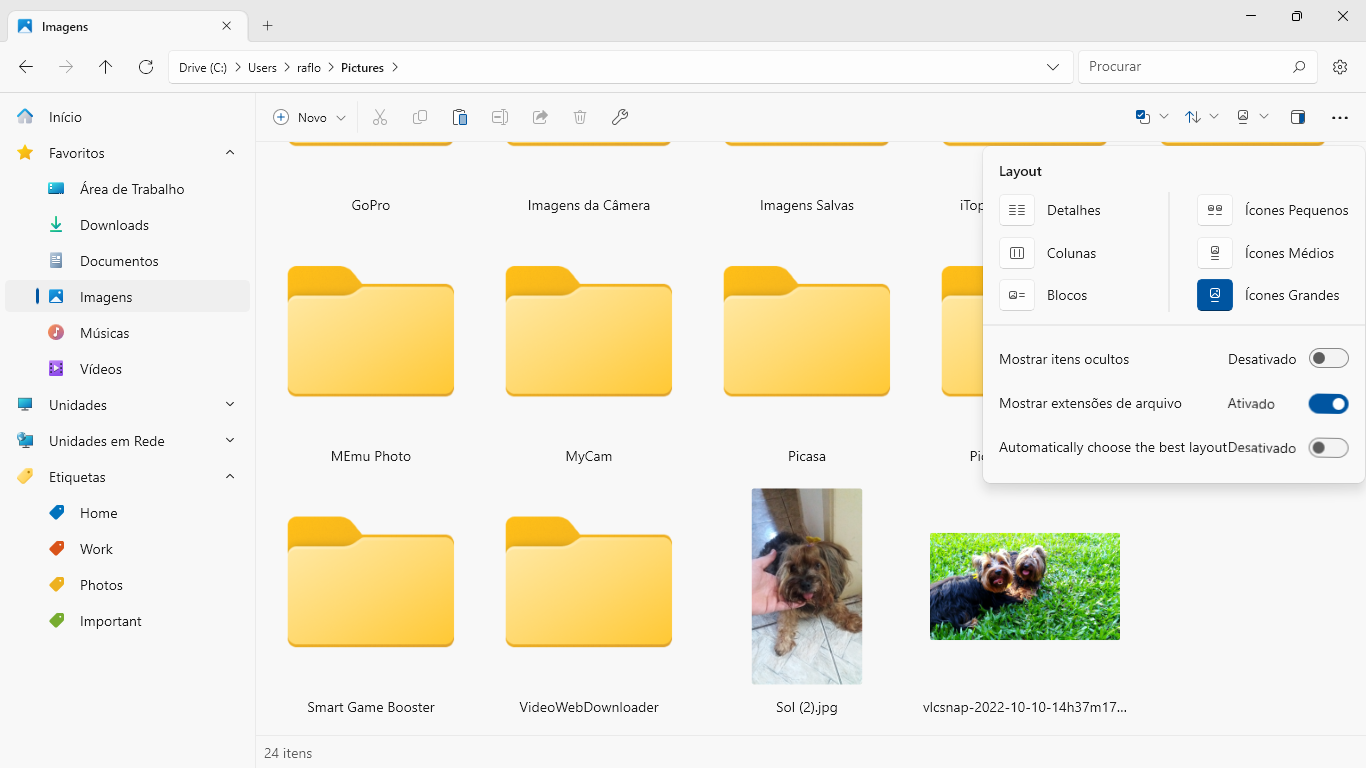Select the vlcsnap-2022-10-10 image thumbnail
The image size is (1366, 768).
click(x=1025, y=586)
